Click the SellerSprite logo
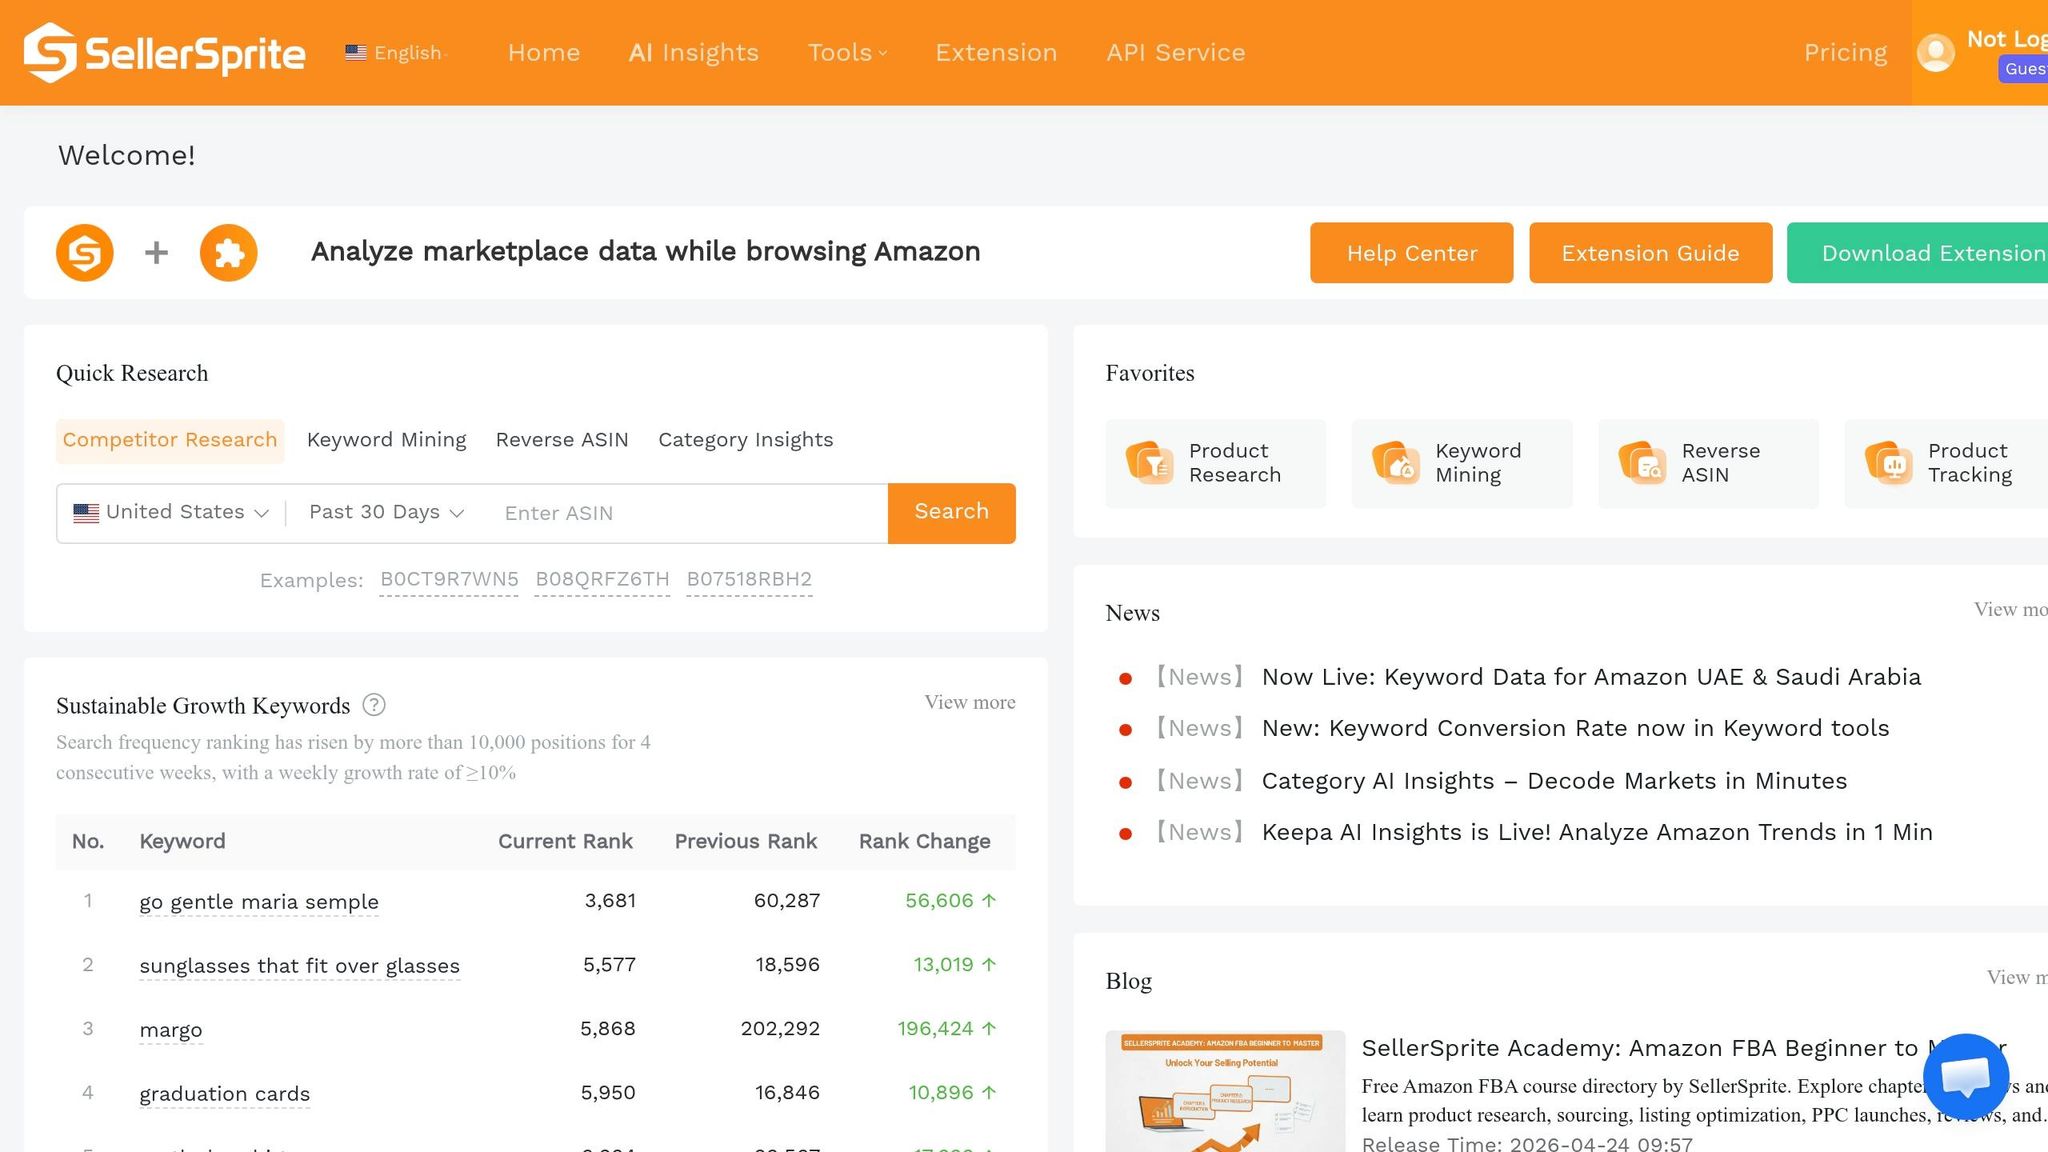The width and height of the screenshot is (2048, 1152). [165, 52]
